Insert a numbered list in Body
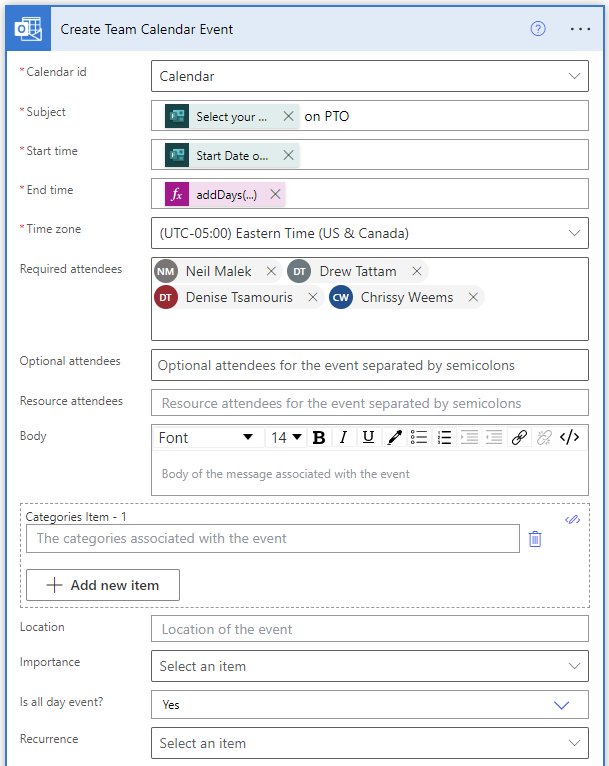 444,437
